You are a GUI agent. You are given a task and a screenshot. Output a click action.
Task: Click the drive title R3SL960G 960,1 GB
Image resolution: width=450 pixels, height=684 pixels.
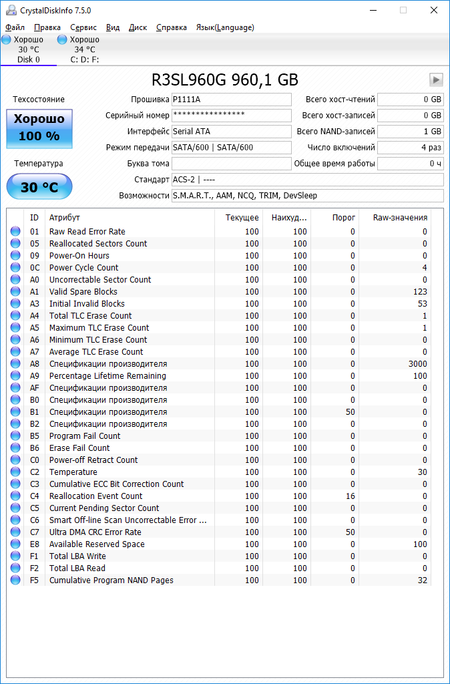coord(225,80)
